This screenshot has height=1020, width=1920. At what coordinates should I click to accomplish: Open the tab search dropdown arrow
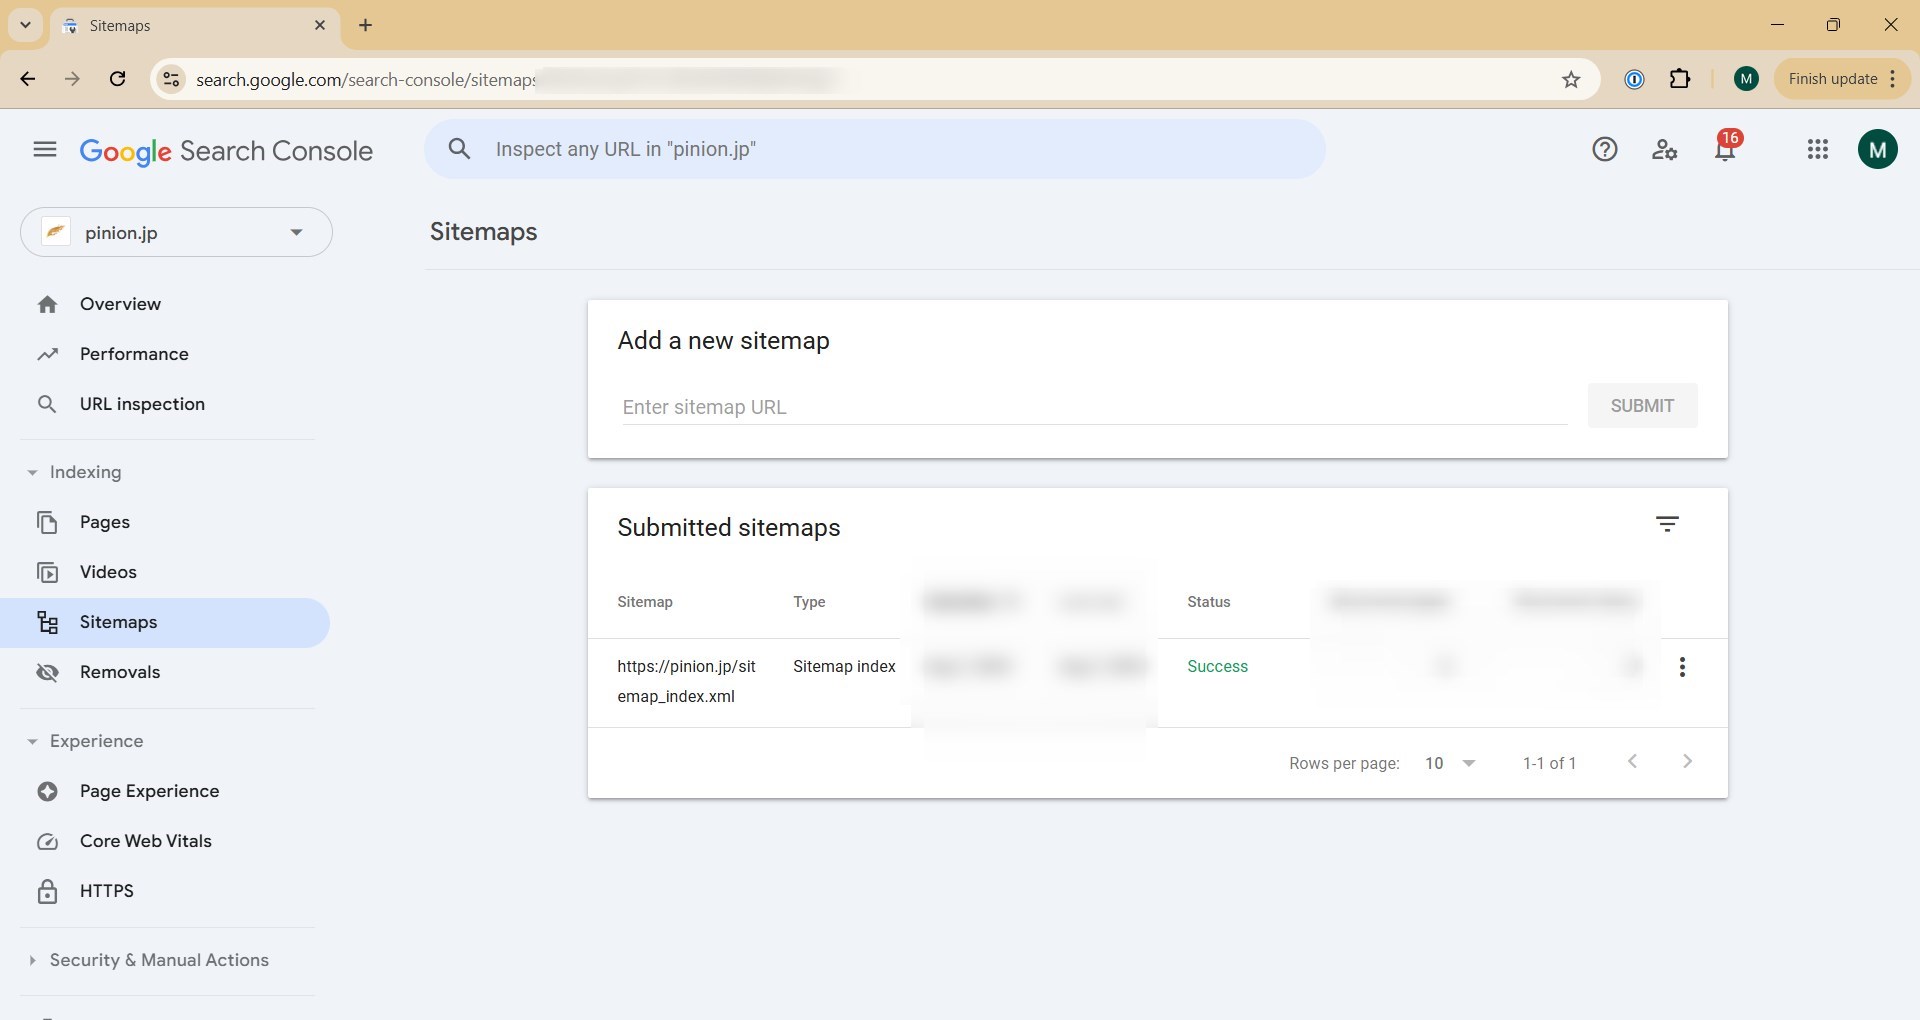(25, 25)
